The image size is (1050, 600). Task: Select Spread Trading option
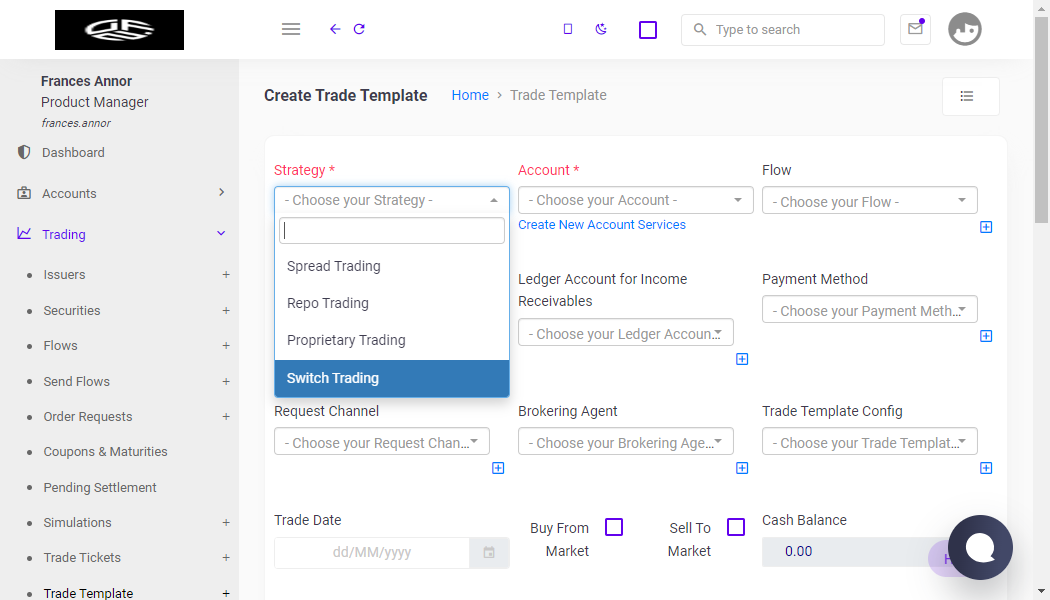[392, 267]
